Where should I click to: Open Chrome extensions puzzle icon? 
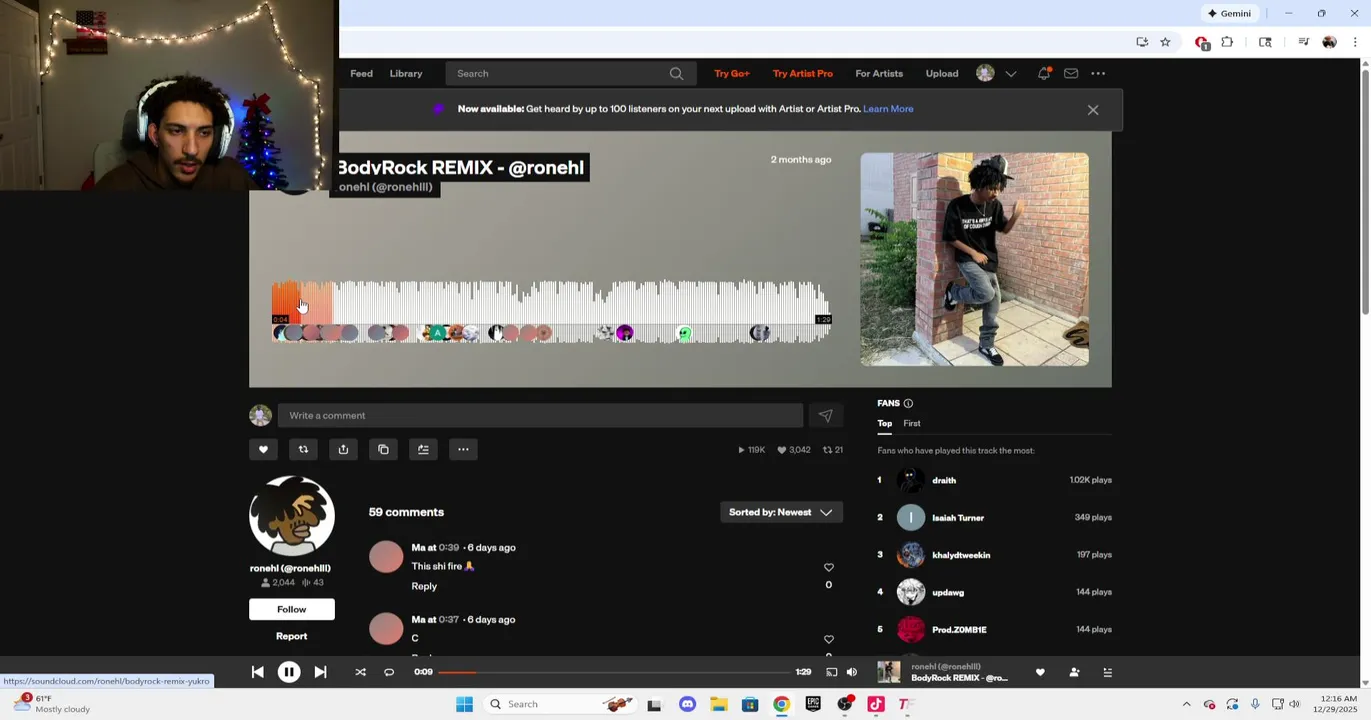coord(1227,42)
